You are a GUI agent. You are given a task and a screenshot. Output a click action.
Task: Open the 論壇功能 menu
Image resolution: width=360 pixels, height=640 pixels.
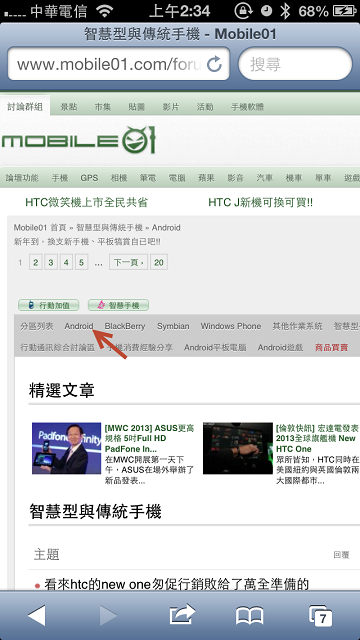pyautogui.click(x=22, y=178)
